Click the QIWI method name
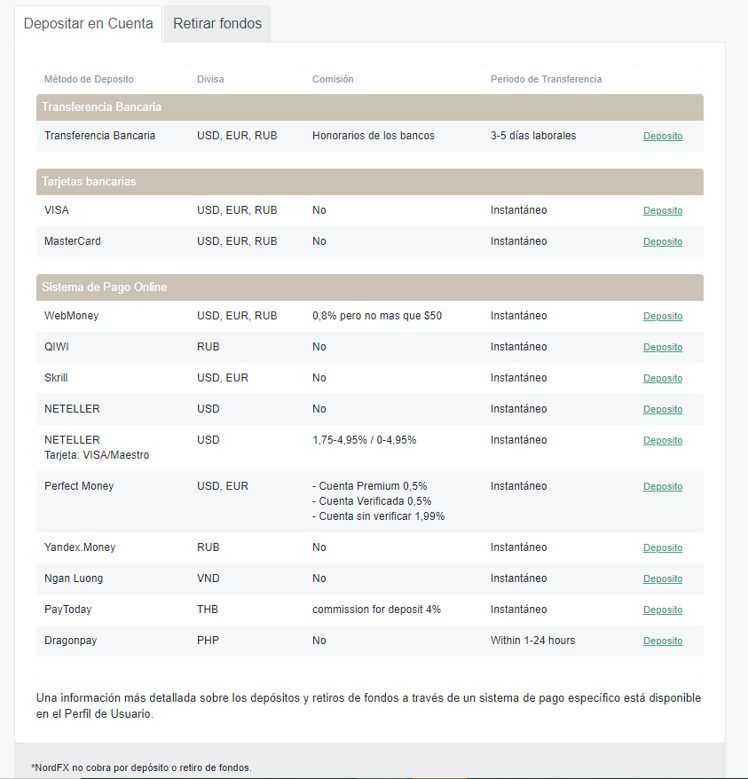 coord(57,347)
